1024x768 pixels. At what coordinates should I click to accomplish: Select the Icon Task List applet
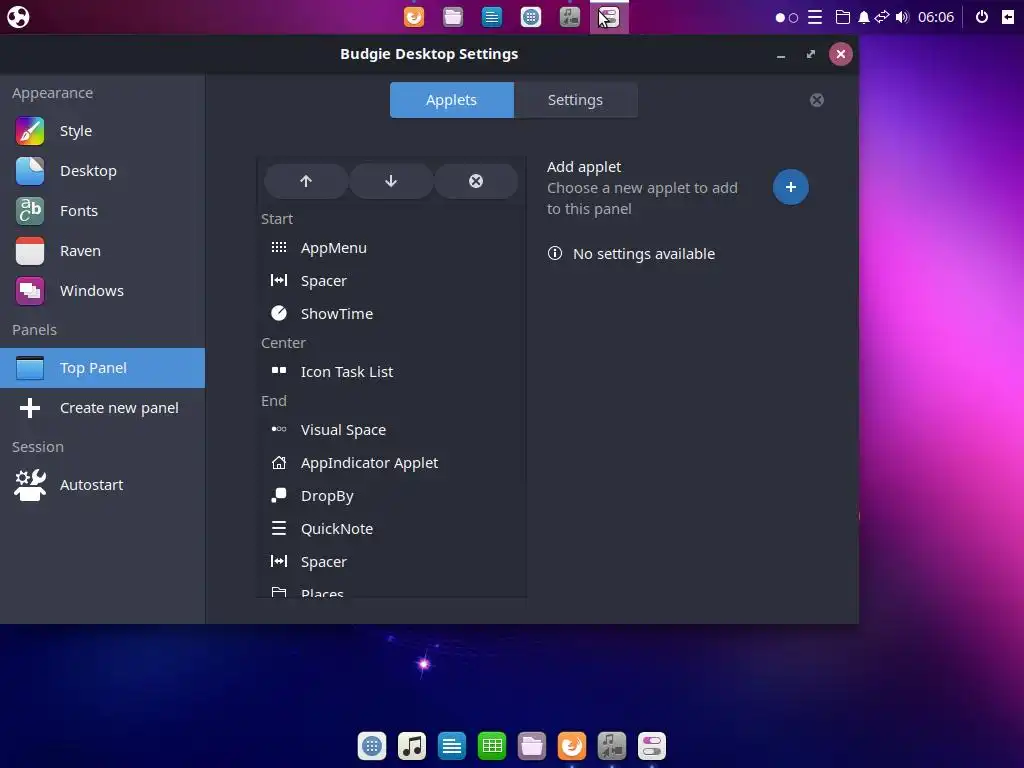click(x=391, y=372)
